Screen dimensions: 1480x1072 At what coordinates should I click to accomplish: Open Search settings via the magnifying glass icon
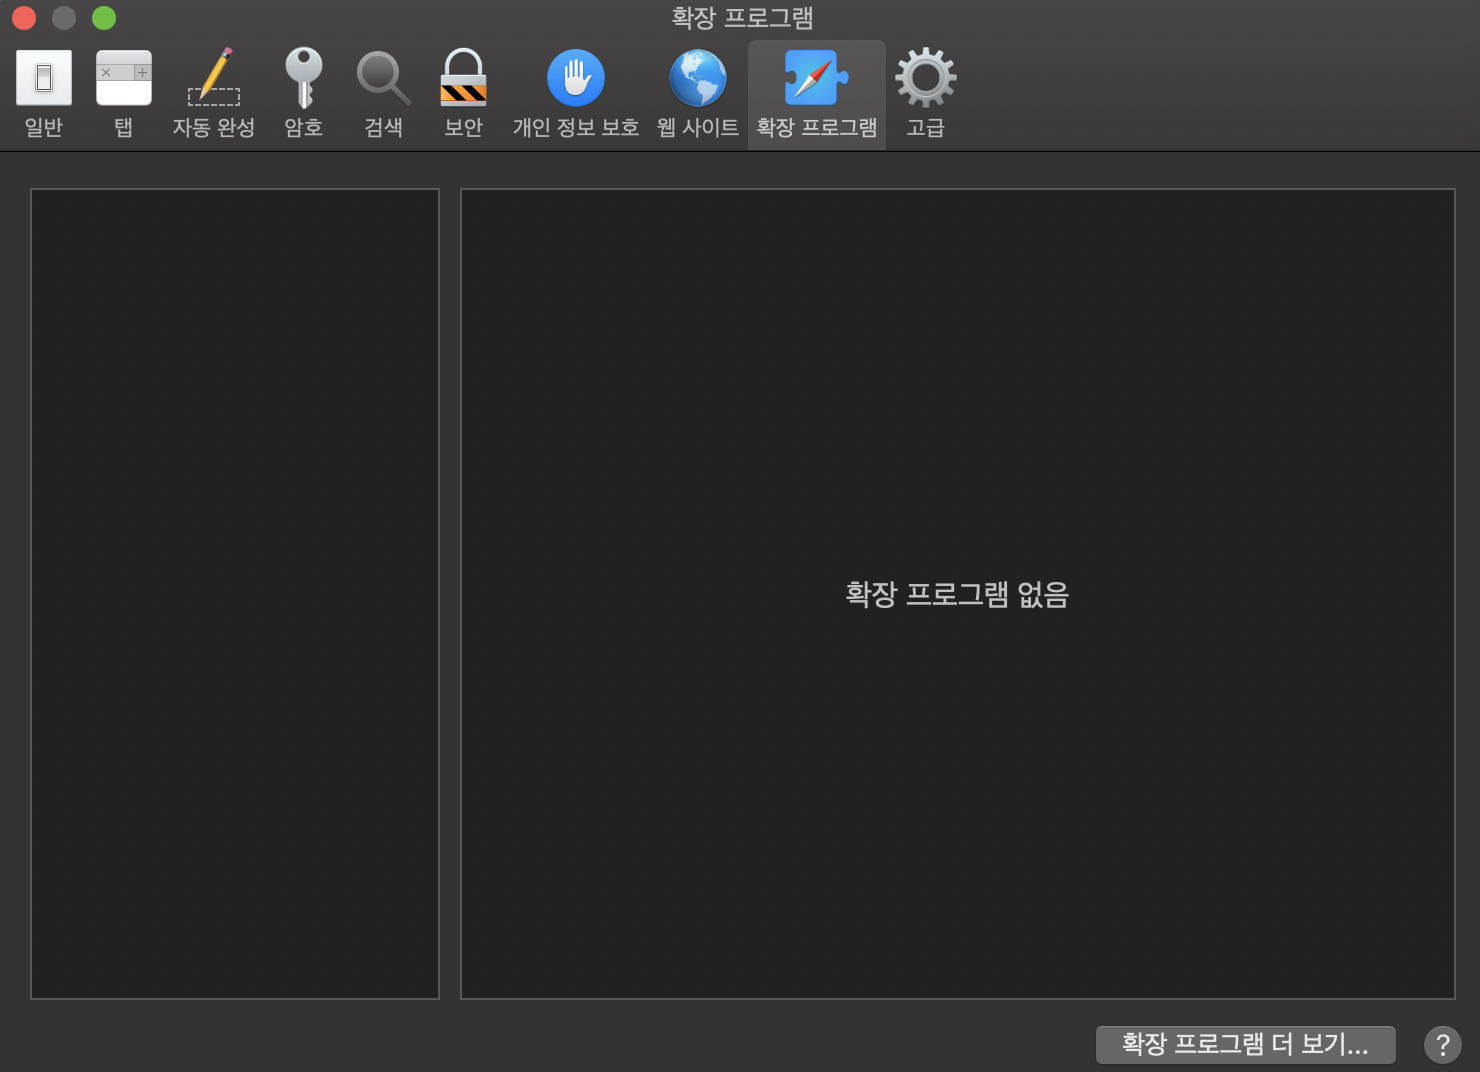pos(383,78)
